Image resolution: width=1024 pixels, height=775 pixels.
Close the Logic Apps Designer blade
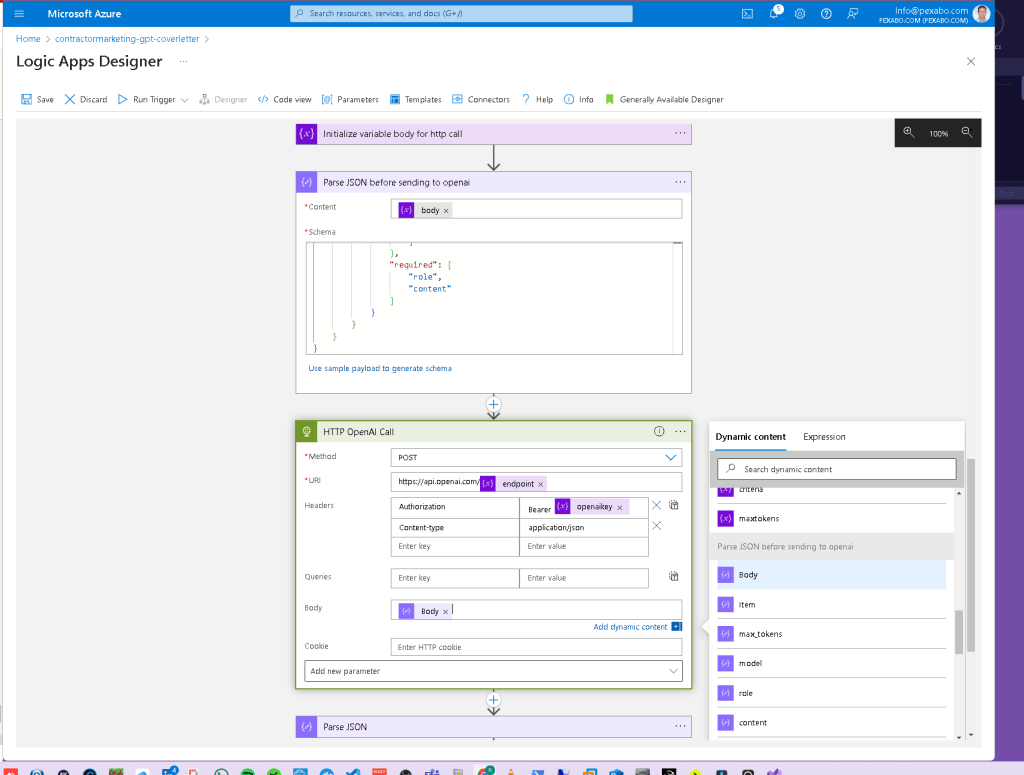click(x=971, y=61)
